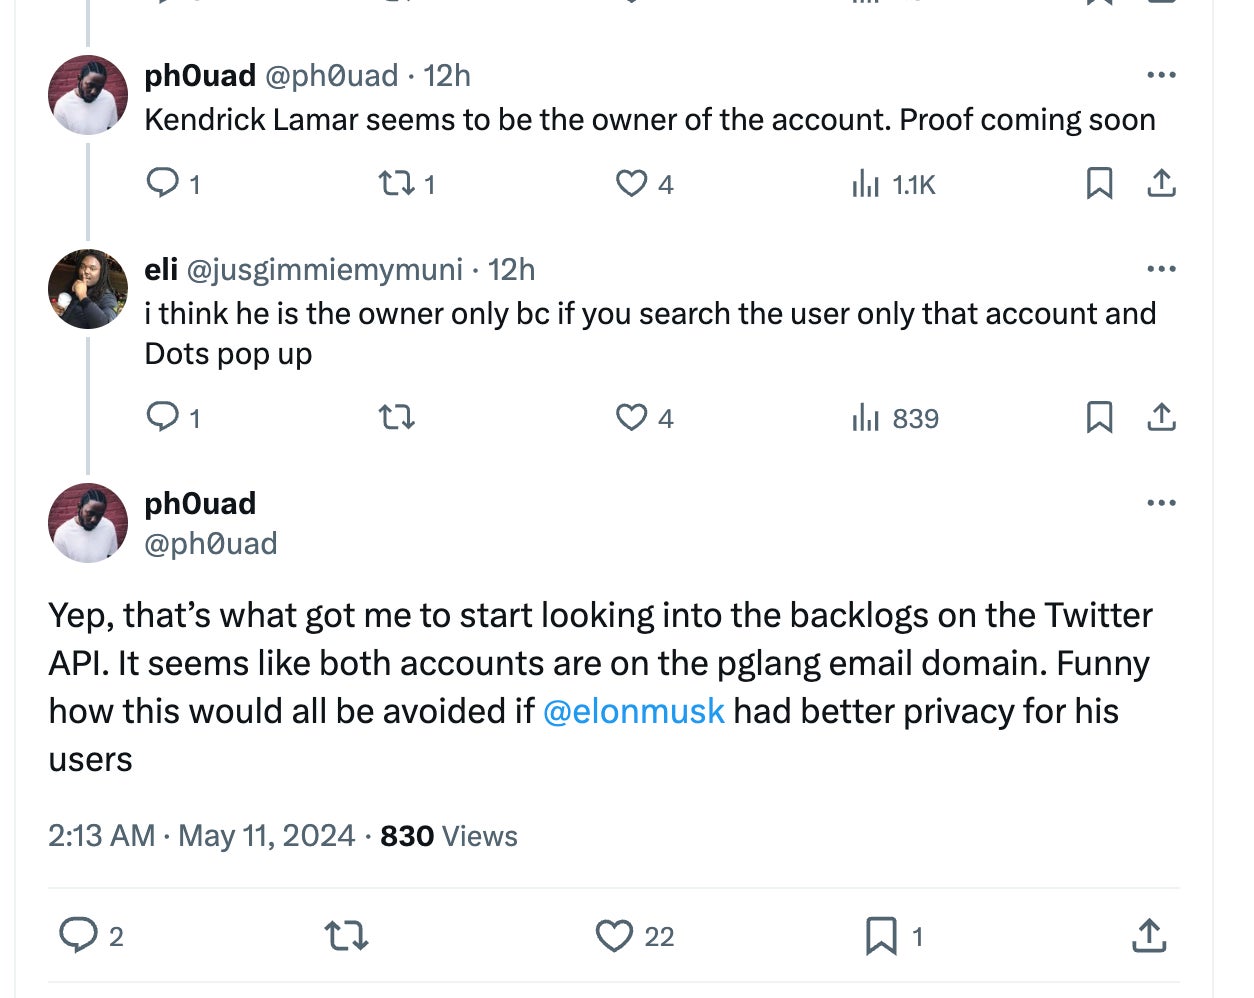Open more options on eli's tweet
Image resolution: width=1254 pixels, height=998 pixels.
pyautogui.click(x=1161, y=269)
